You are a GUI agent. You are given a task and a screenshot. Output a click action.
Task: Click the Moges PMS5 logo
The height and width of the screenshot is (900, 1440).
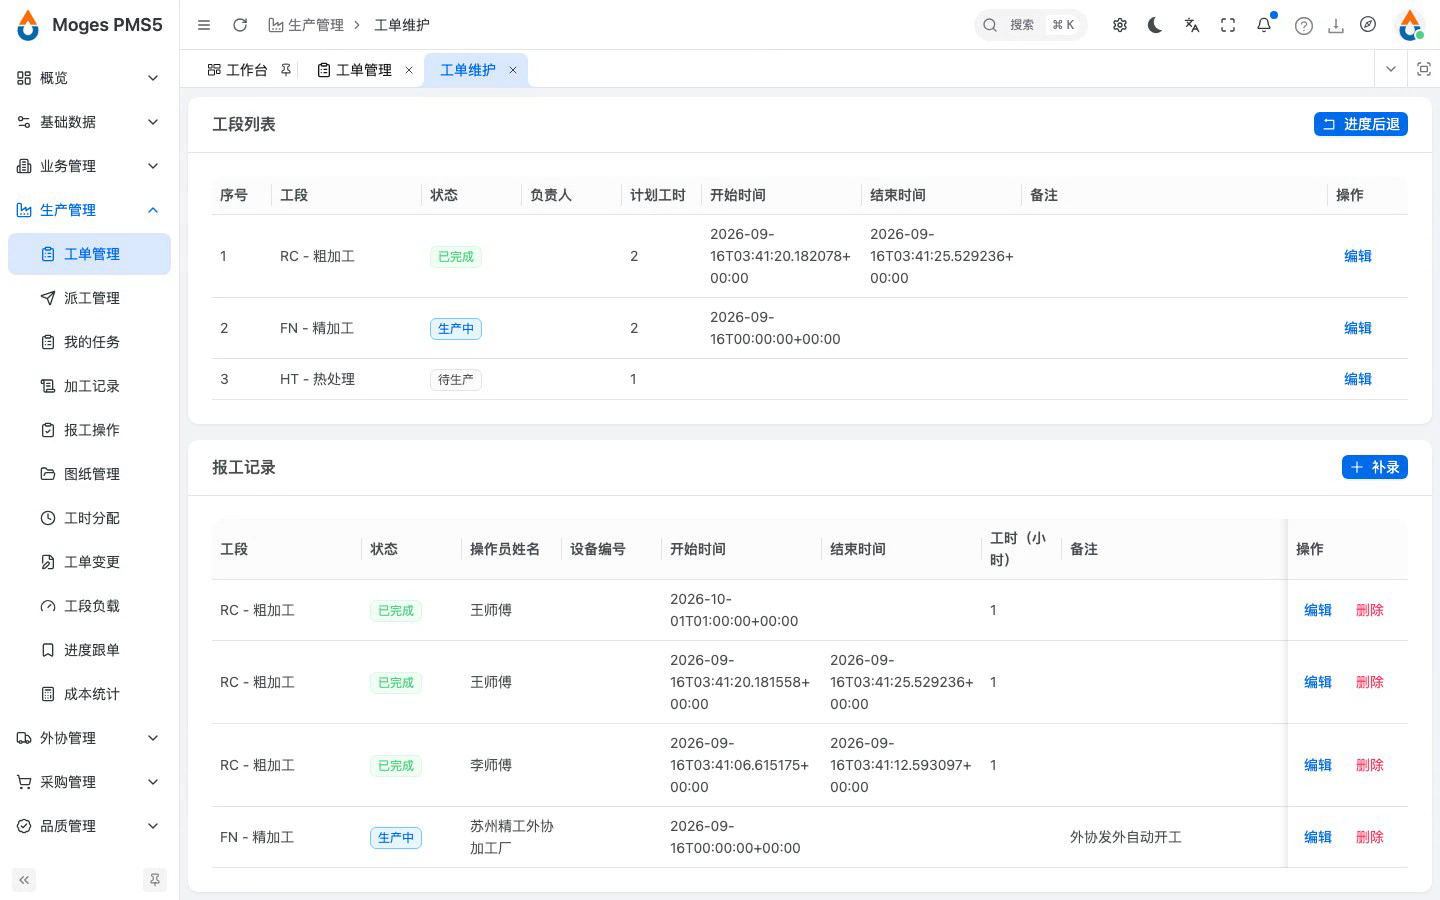[x=90, y=25]
